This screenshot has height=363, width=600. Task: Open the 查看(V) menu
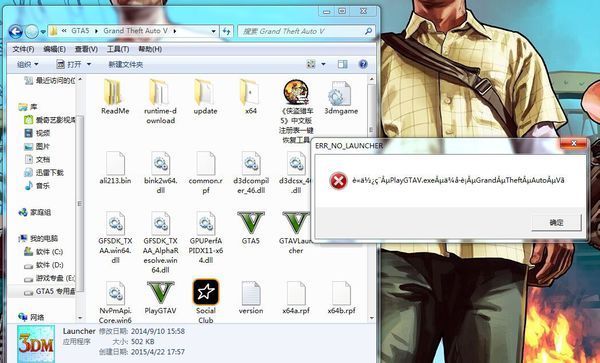(86, 49)
